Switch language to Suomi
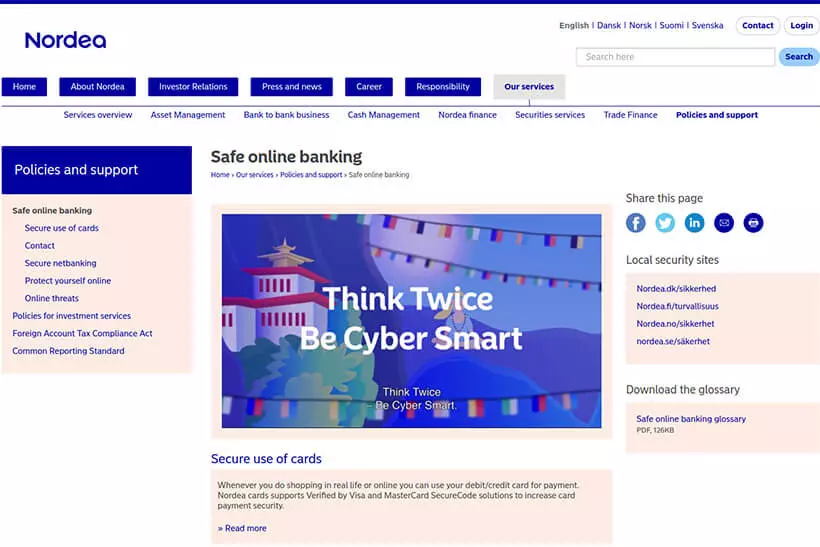This screenshot has width=820, height=547. pos(671,26)
